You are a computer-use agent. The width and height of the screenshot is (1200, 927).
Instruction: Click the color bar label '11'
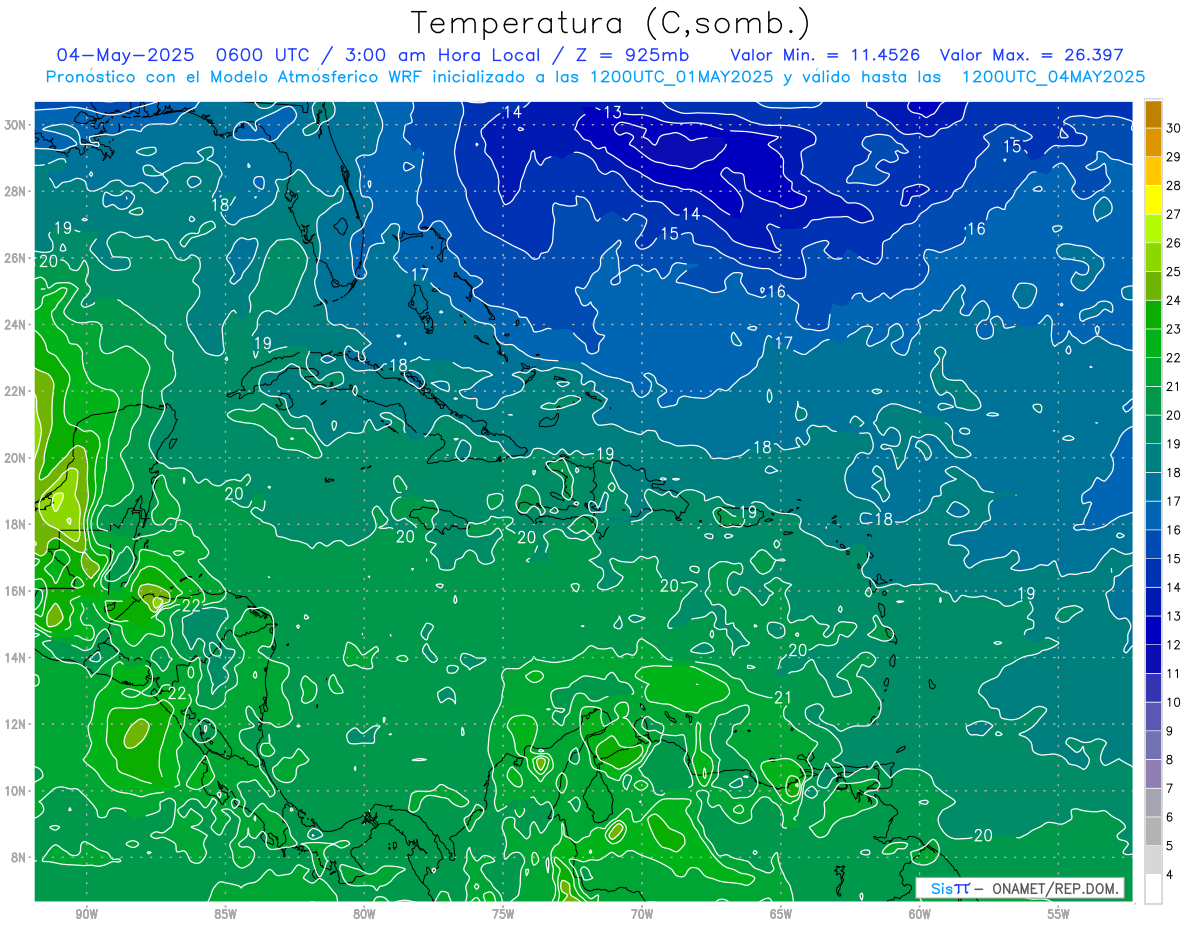click(1173, 673)
